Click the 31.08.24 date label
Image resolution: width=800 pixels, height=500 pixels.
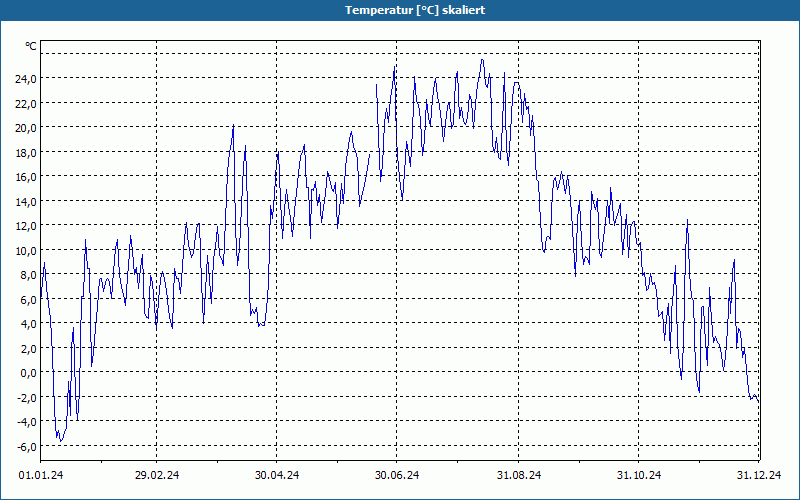pyautogui.click(x=519, y=475)
